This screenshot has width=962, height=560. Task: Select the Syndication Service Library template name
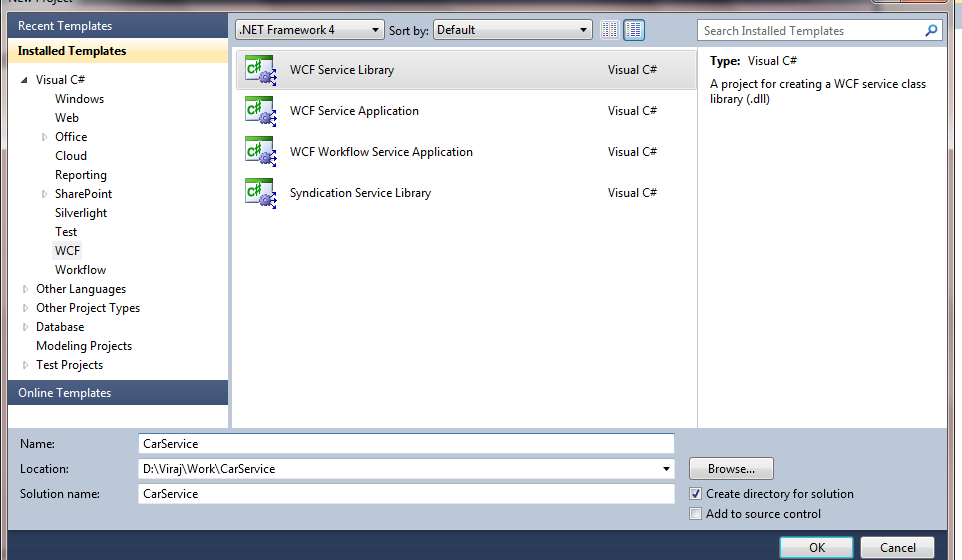tap(360, 193)
